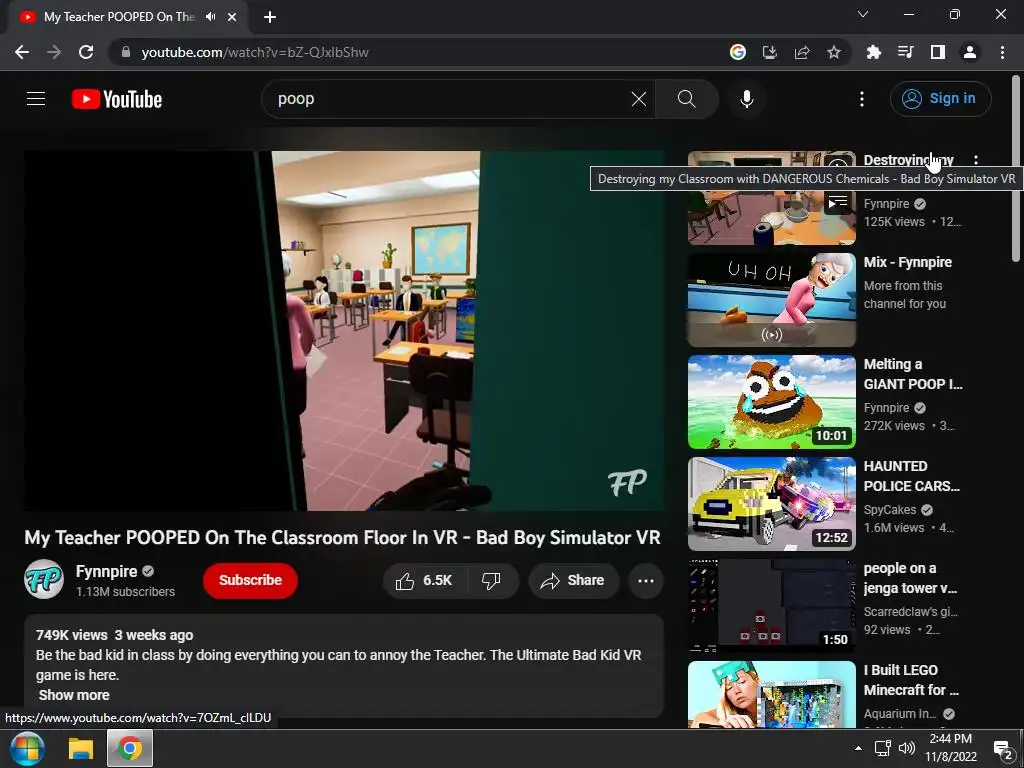Open the clock showing 2:44 PM
This screenshot has height=768, width=1024.
coord(951,748)
